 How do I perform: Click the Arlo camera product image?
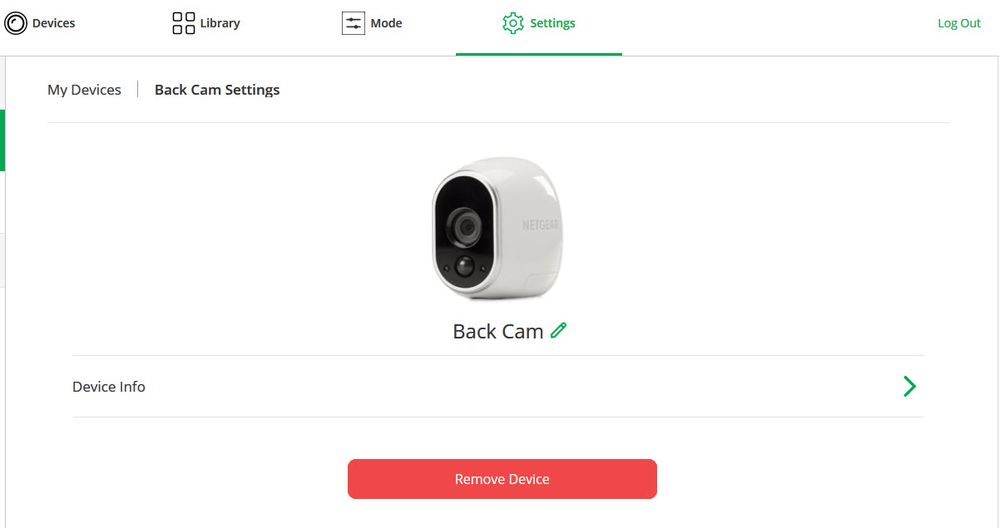tap(498, 228)
